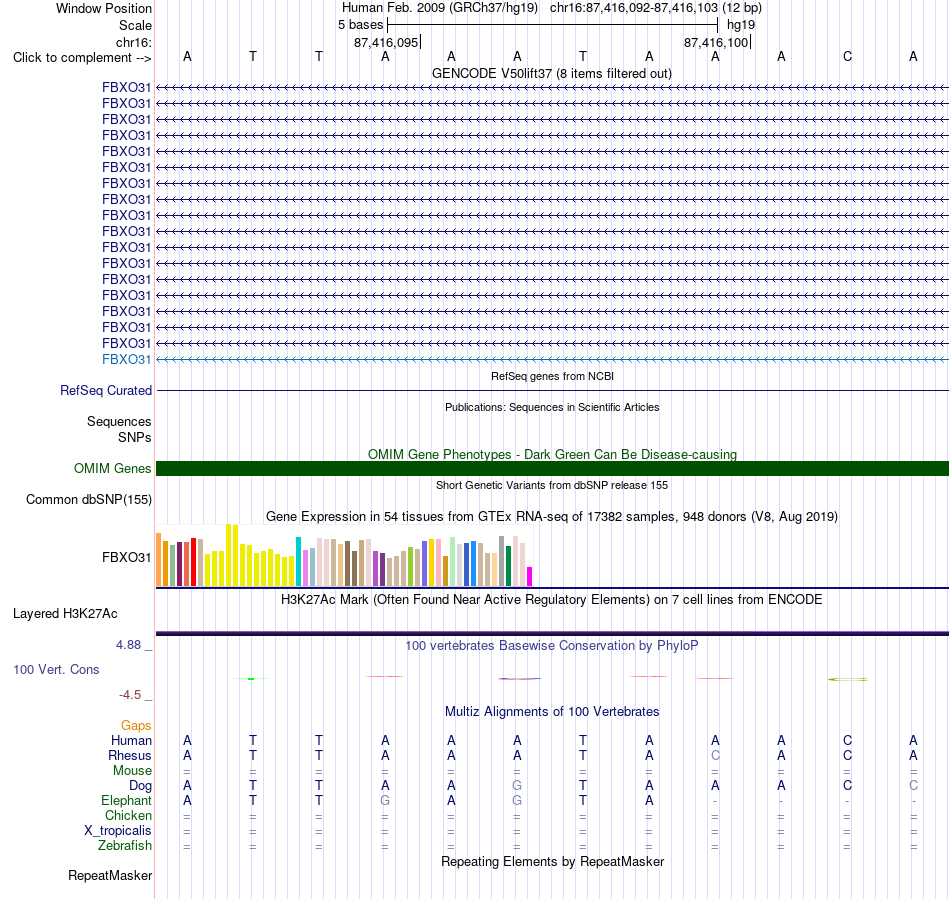The height and width of the screenshot is (899, 950).
Task: Click the 100 Vert. Cons label
Action: (x=56, y=669)
